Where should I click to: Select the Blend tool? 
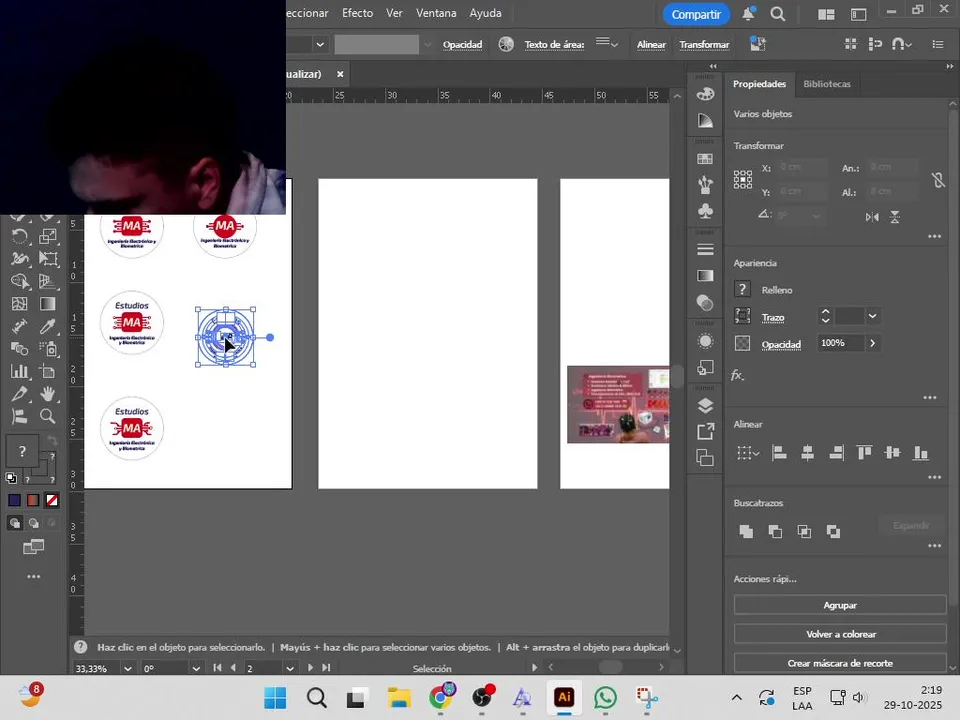[20, 349]
